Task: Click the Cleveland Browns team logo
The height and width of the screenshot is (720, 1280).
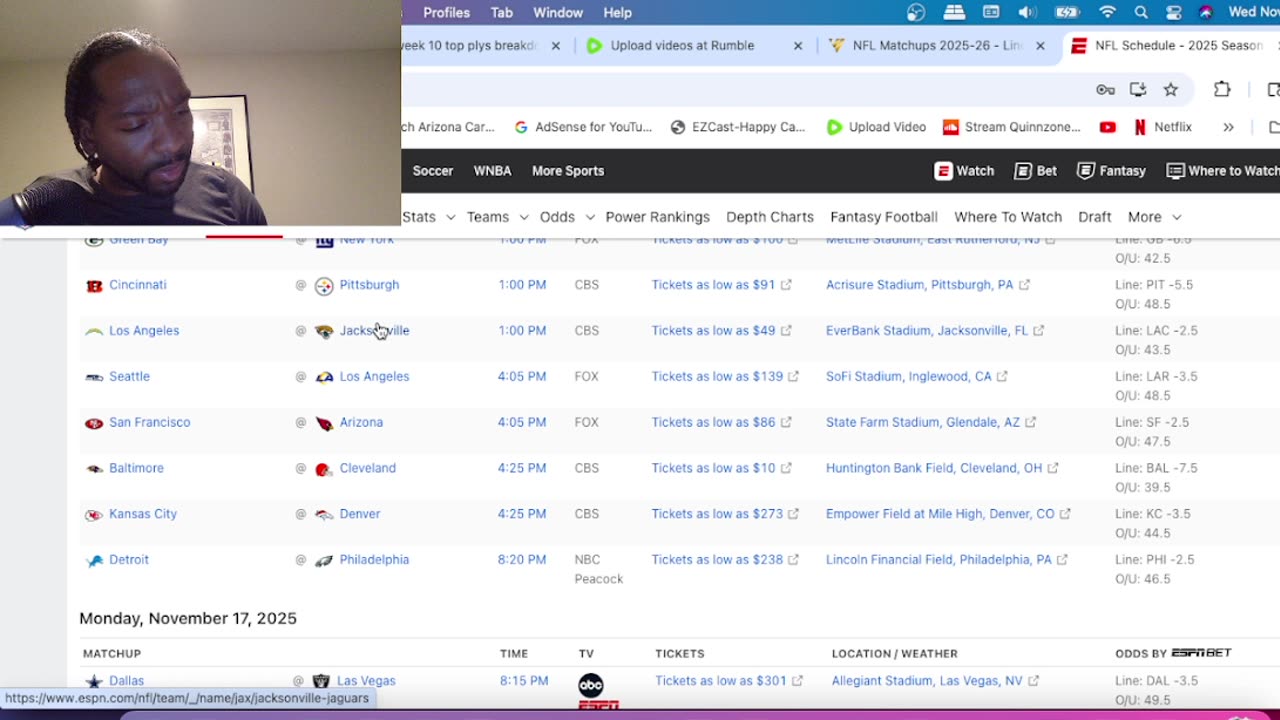Action: coord(324,470)
